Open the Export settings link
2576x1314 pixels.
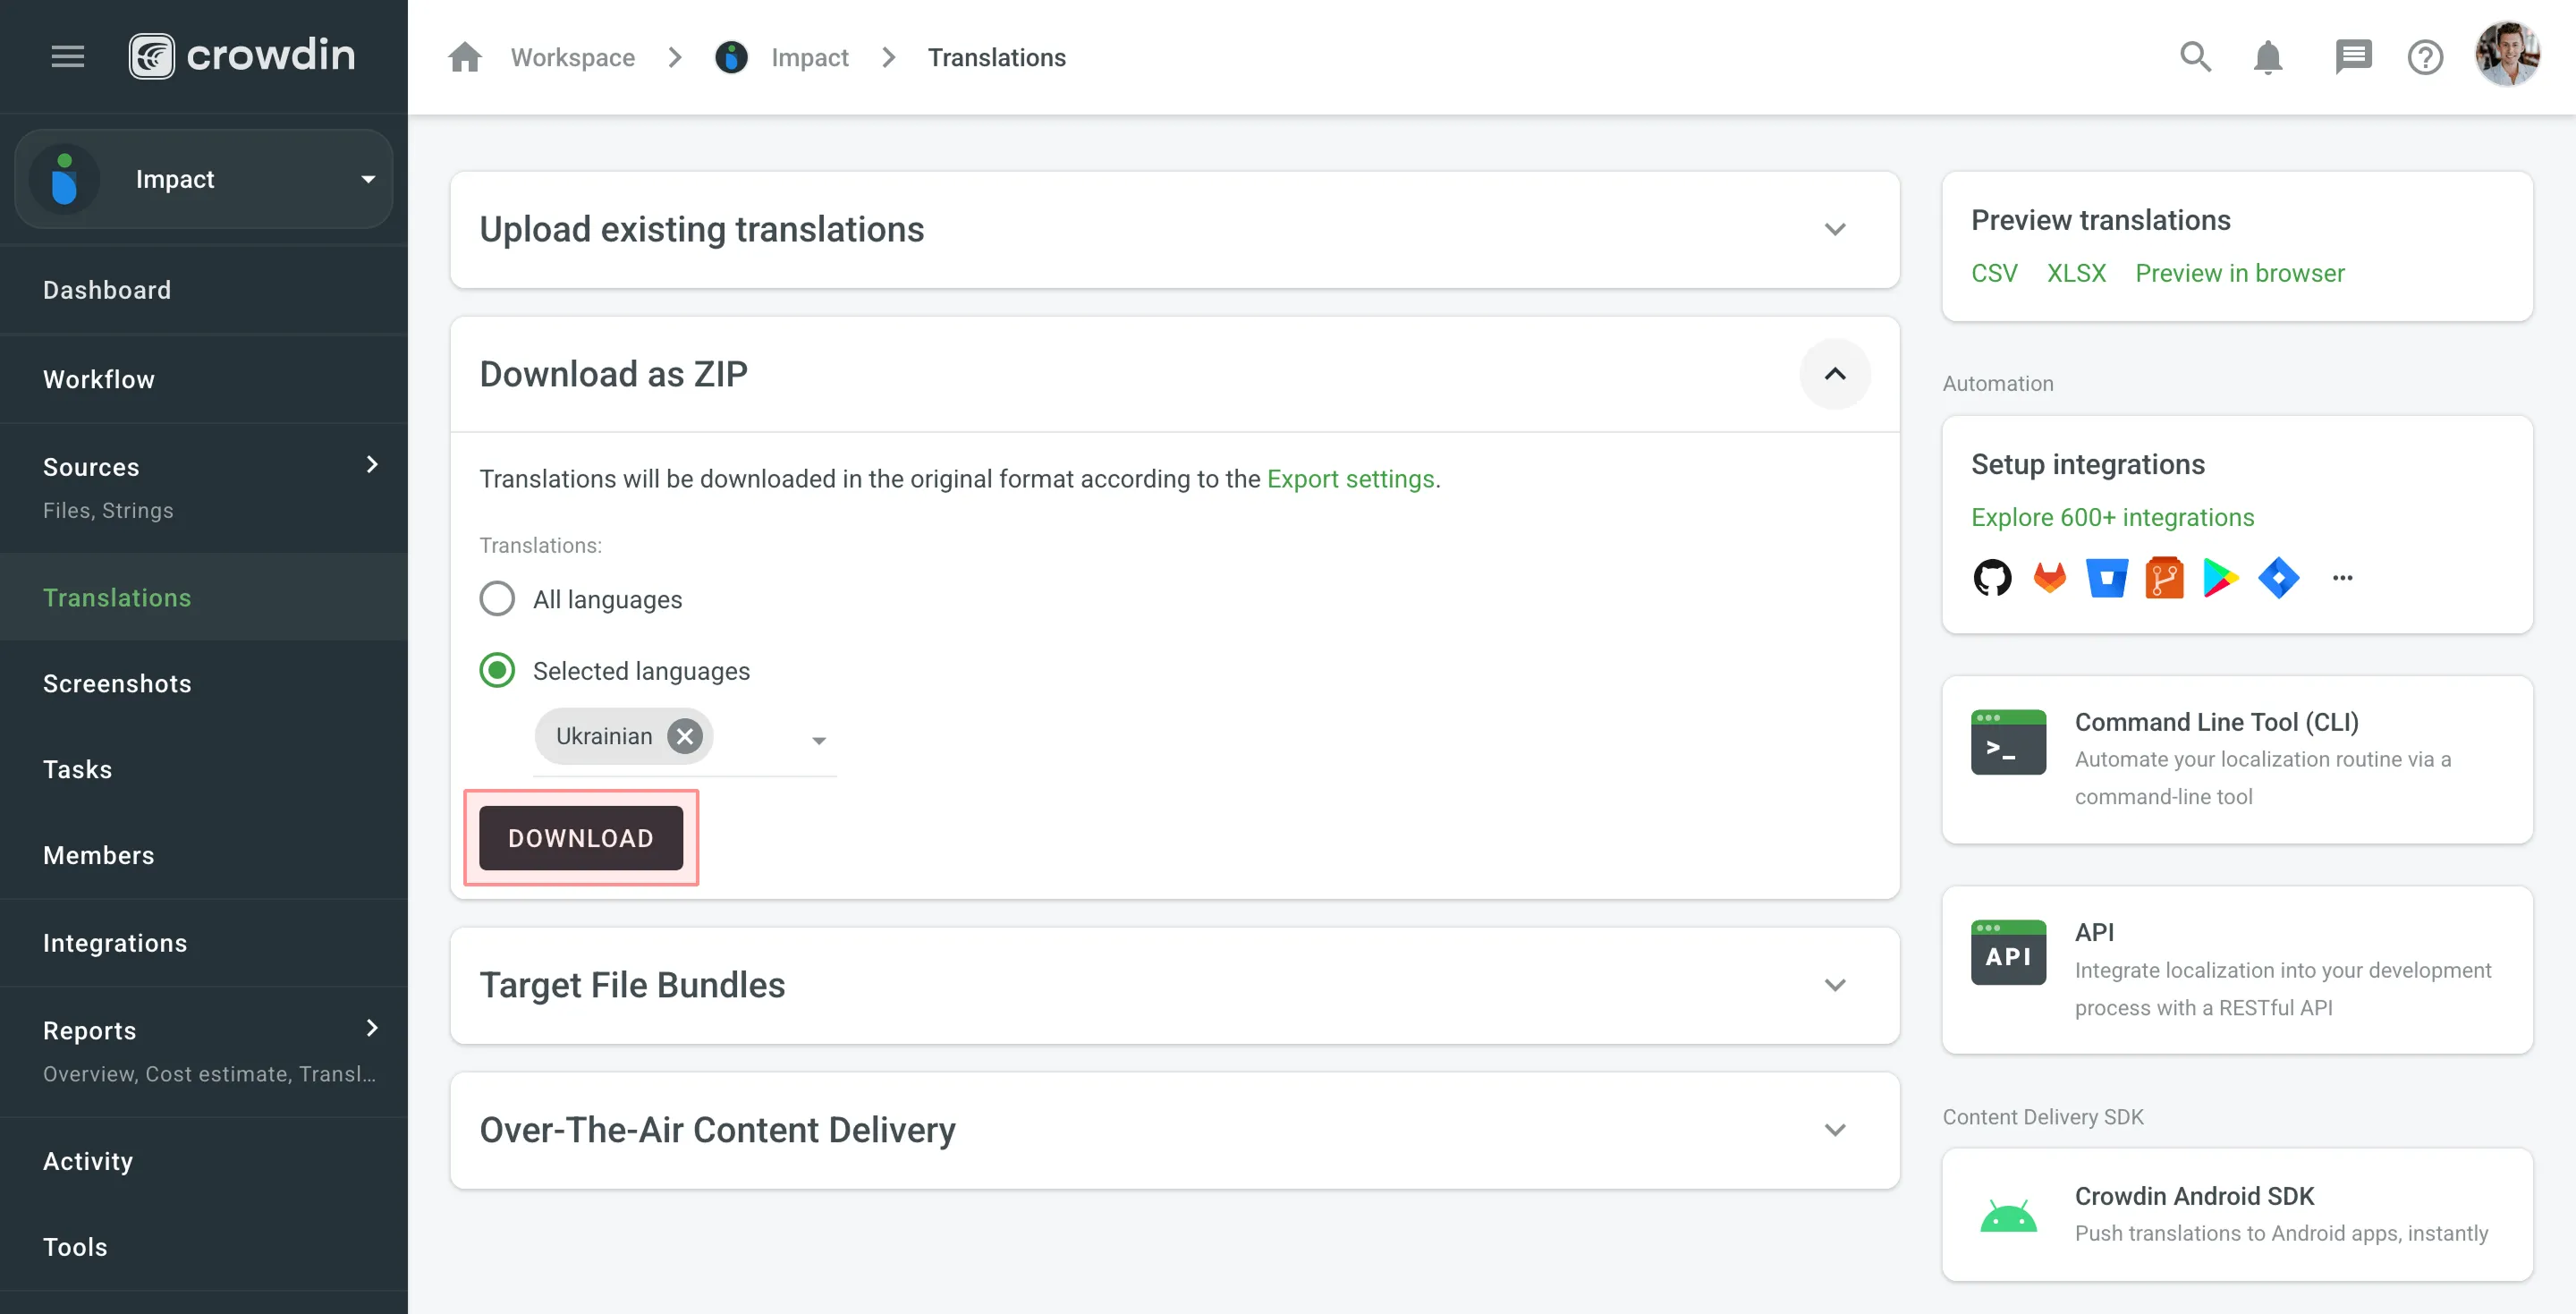pyautogui.click(x=1350, y=479)
